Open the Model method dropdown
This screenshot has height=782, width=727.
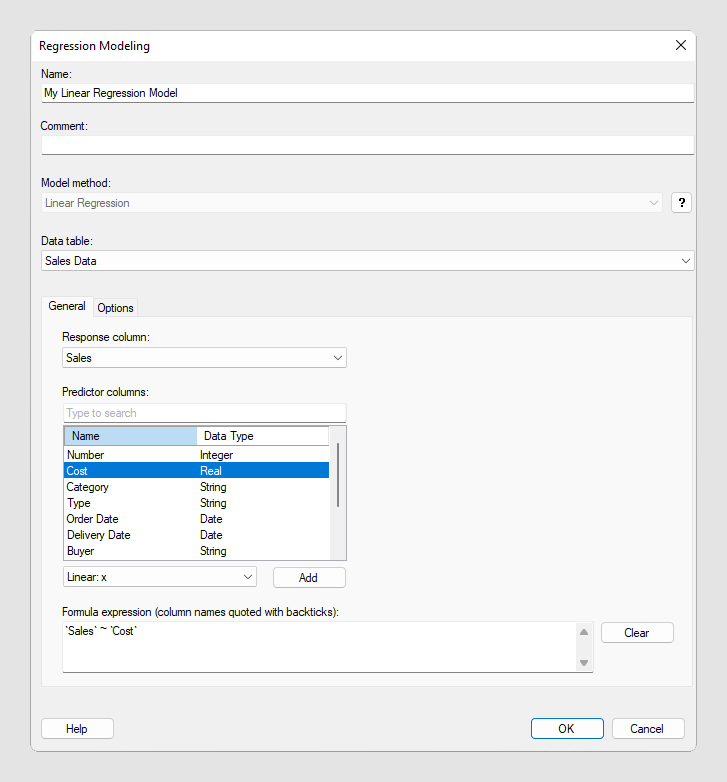coord(352,203)
